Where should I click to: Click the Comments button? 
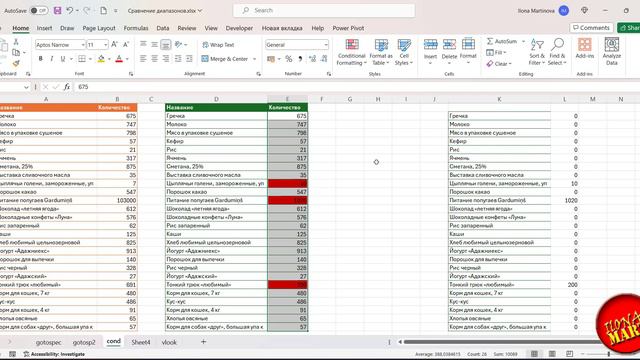(x=591, y=28)
